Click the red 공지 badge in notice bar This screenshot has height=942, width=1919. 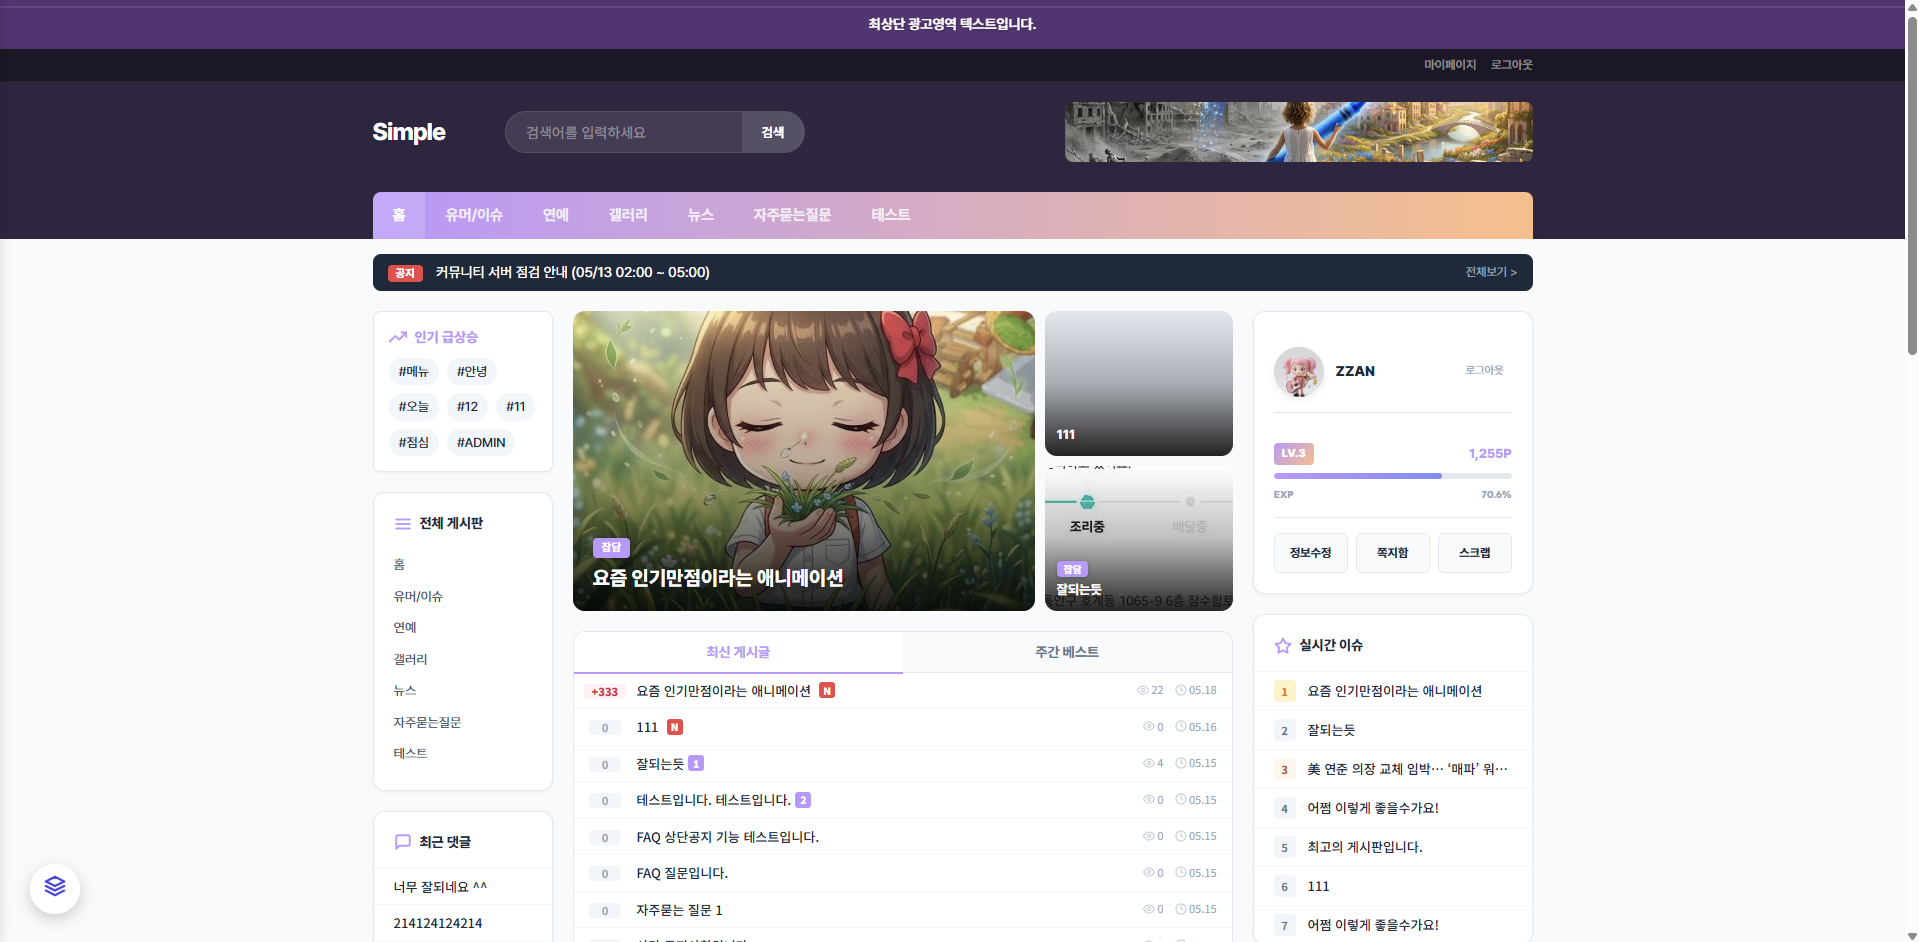405,273
